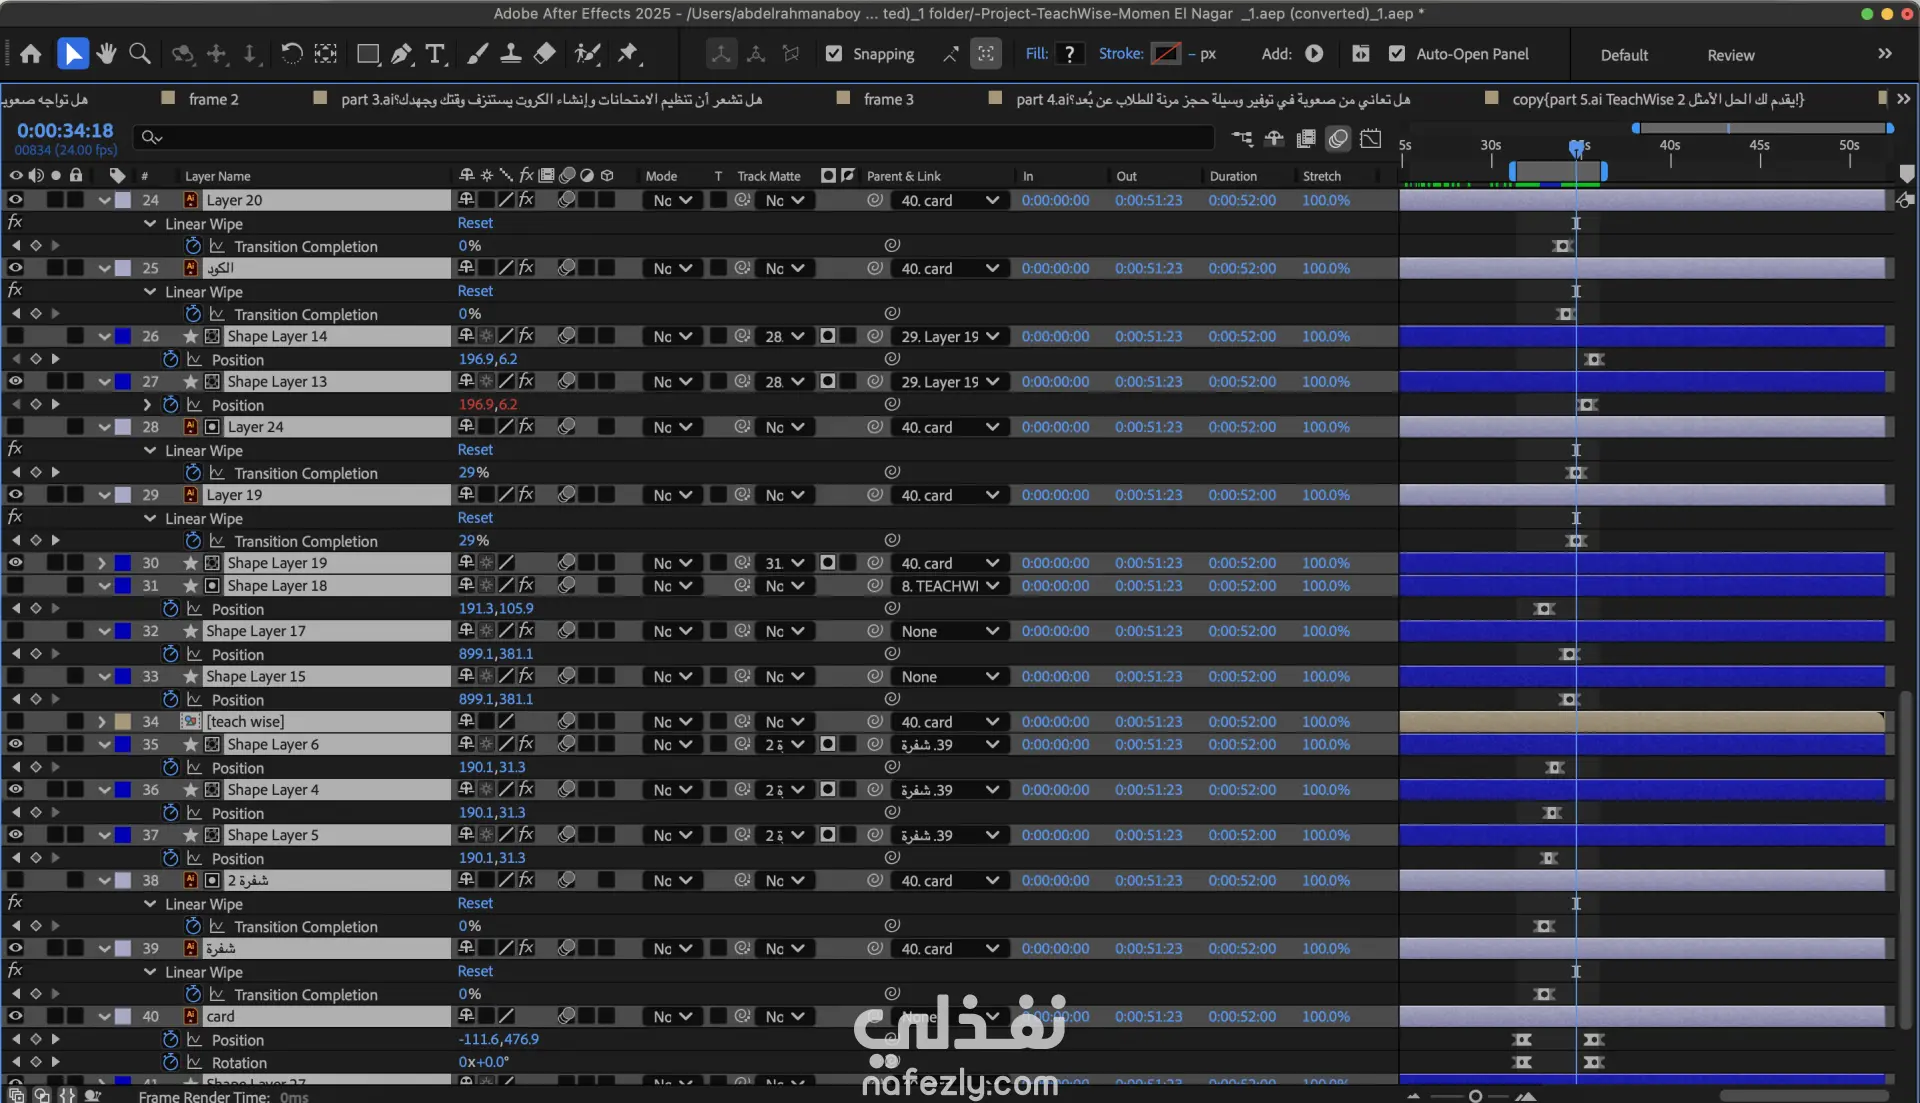This screenshot has width=1920, height=1103.
Task: Toggle the Auto-Open Panel checkbox
Action: pos(1397,54)
